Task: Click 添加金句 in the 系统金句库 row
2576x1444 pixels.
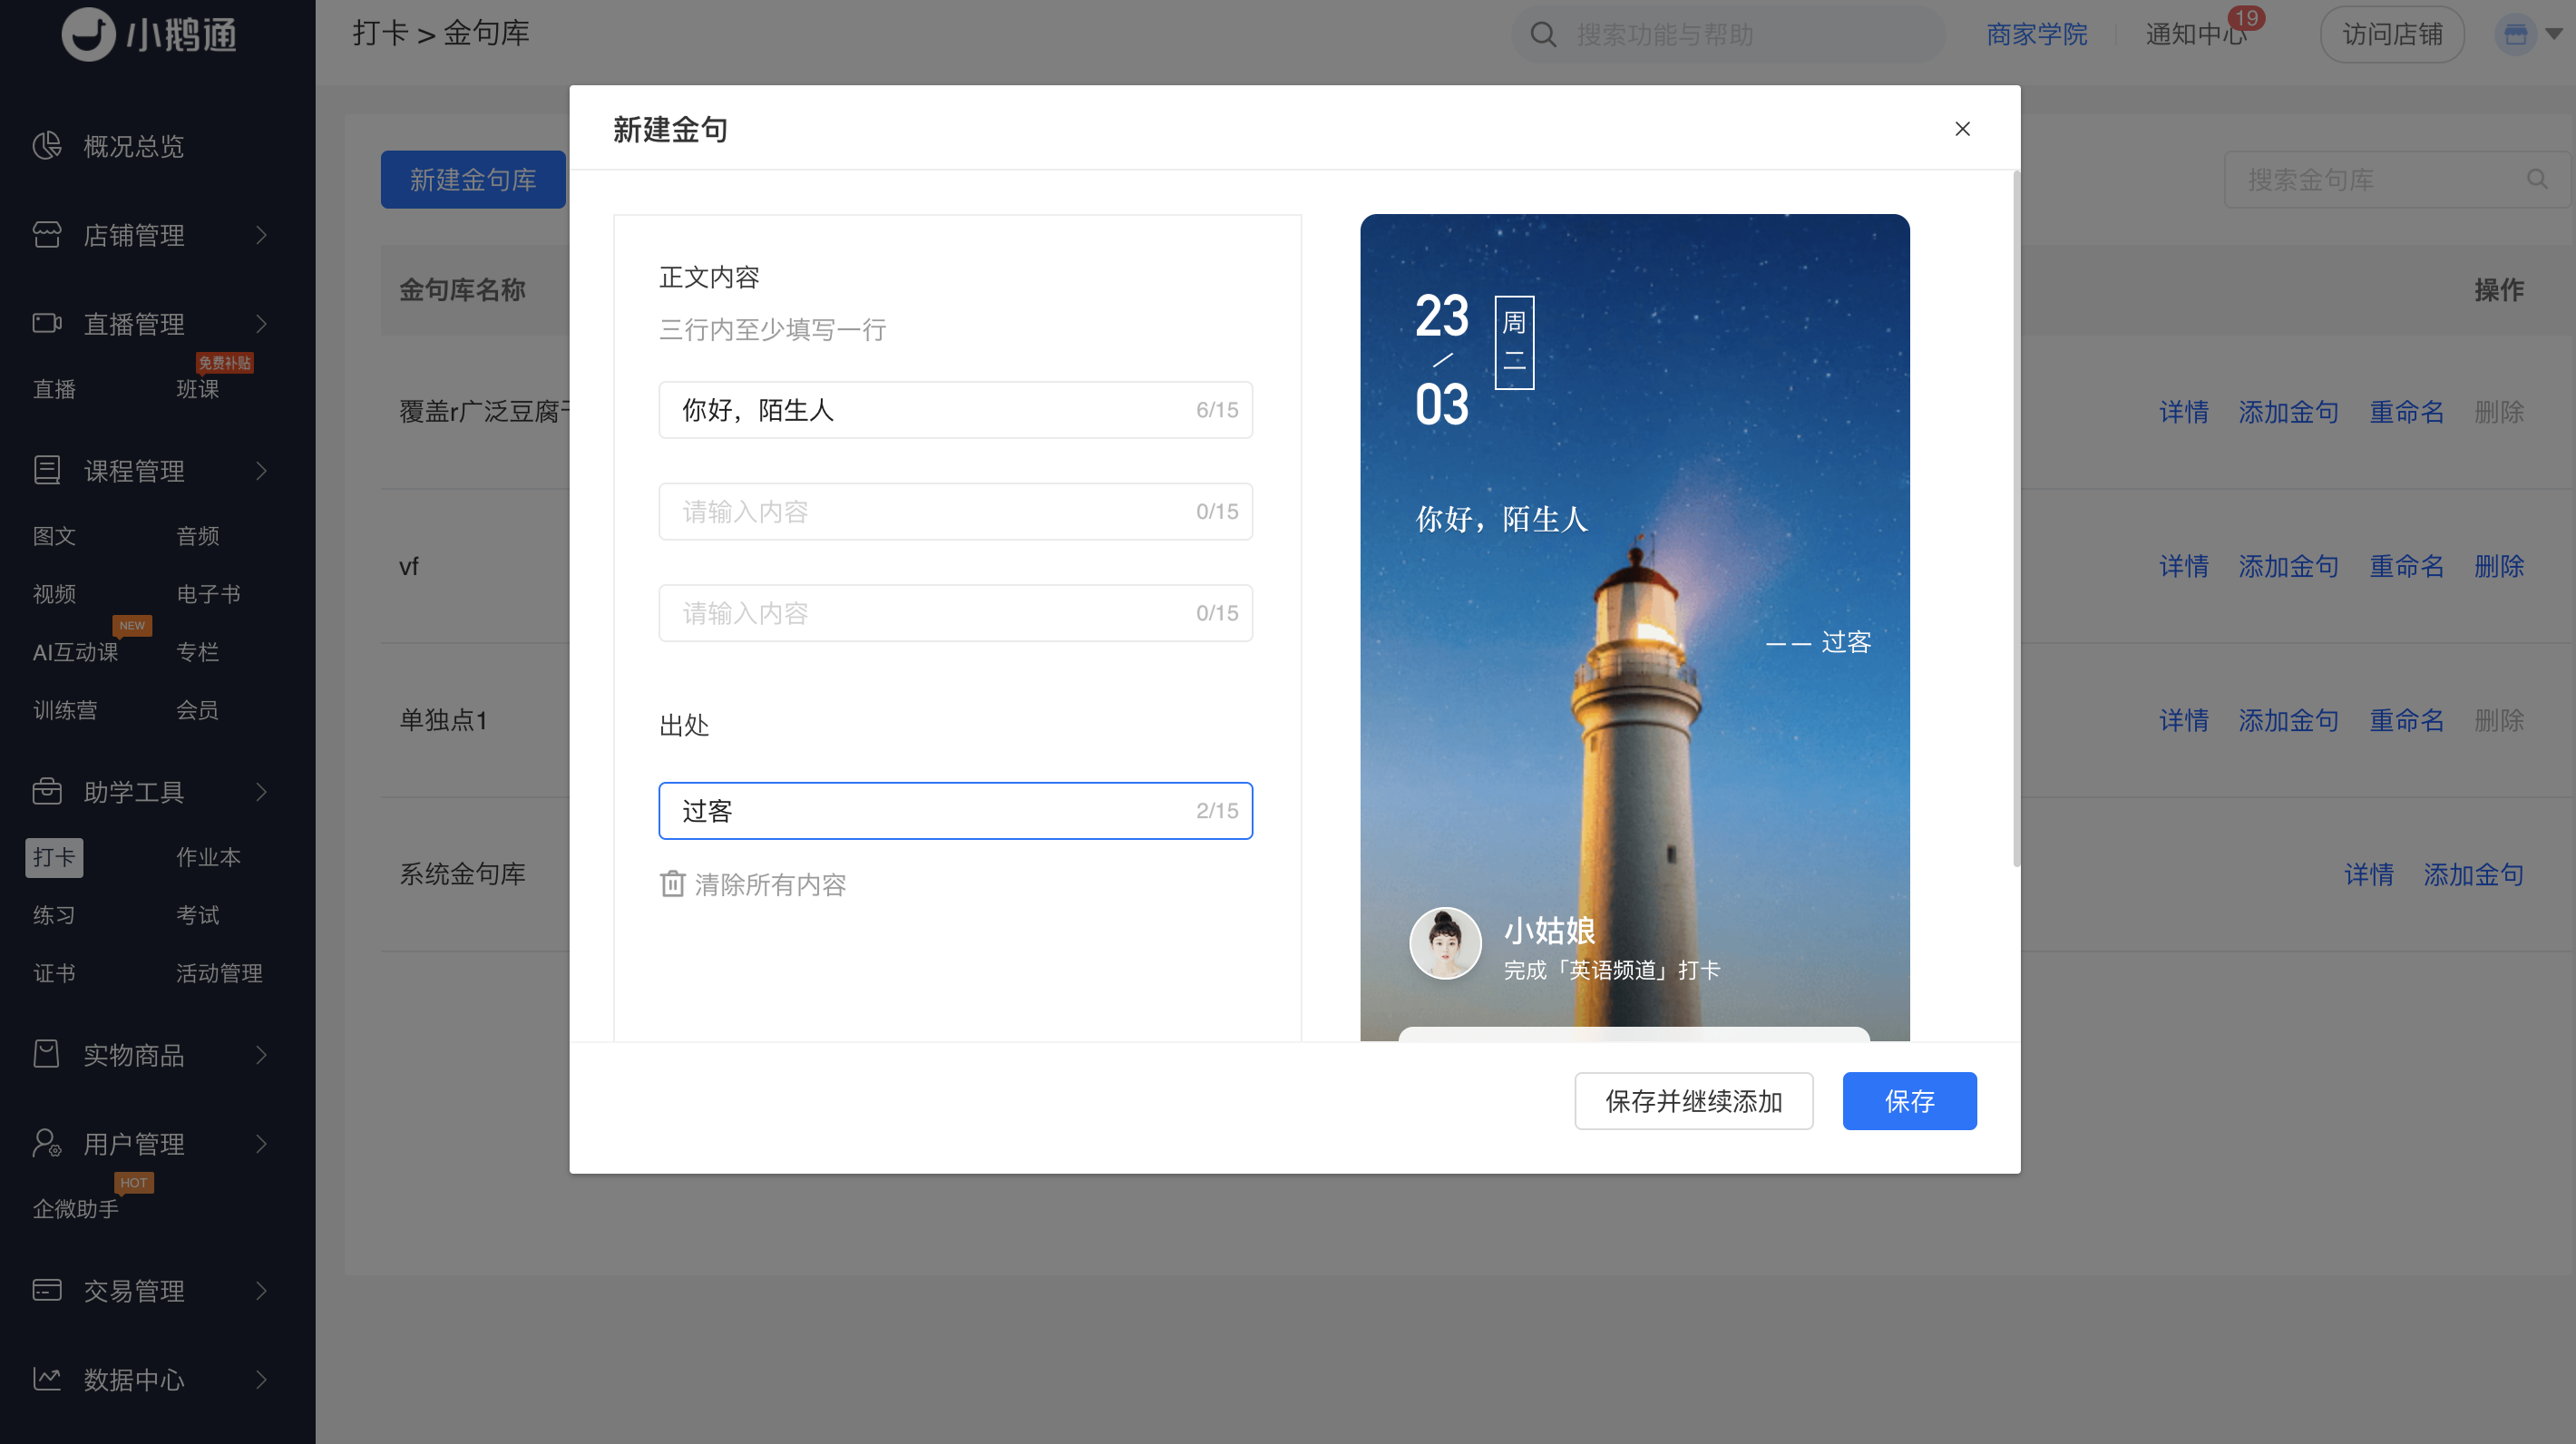Action: (x=2473, y=874)
